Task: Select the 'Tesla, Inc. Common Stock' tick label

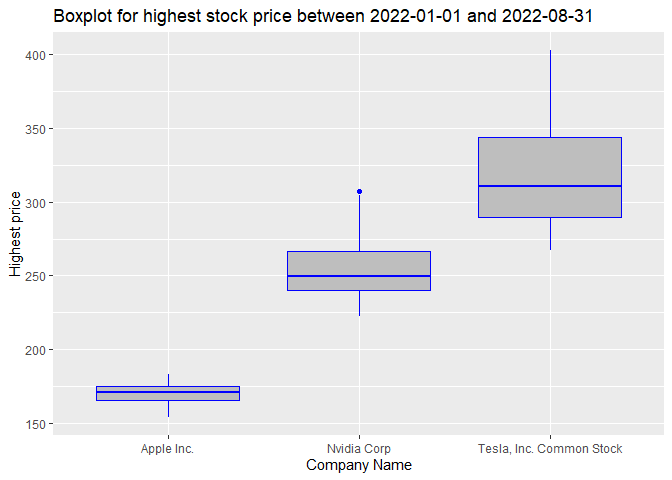Action: [549, 449]
